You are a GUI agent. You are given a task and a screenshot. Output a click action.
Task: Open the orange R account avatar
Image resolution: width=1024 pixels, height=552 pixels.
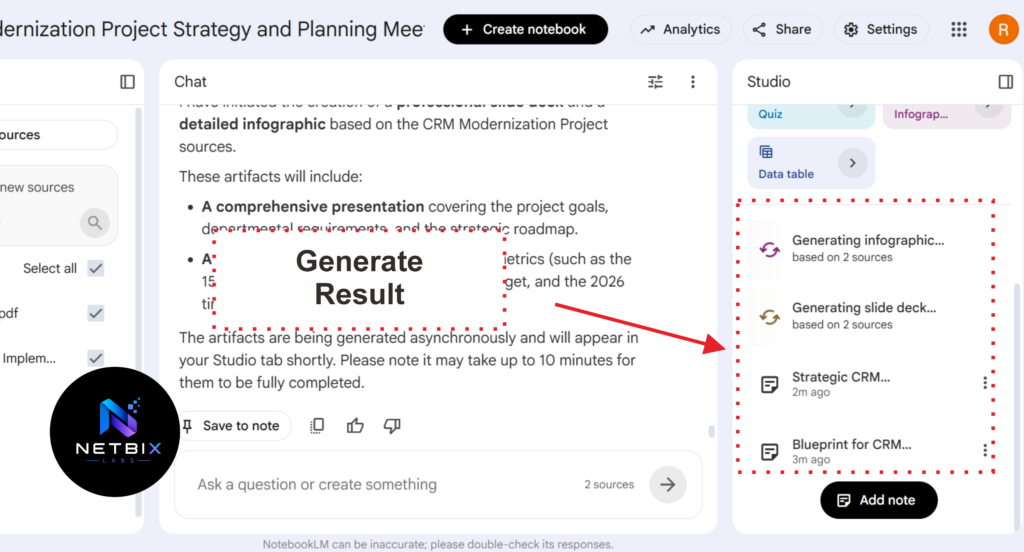(1003, 29)
